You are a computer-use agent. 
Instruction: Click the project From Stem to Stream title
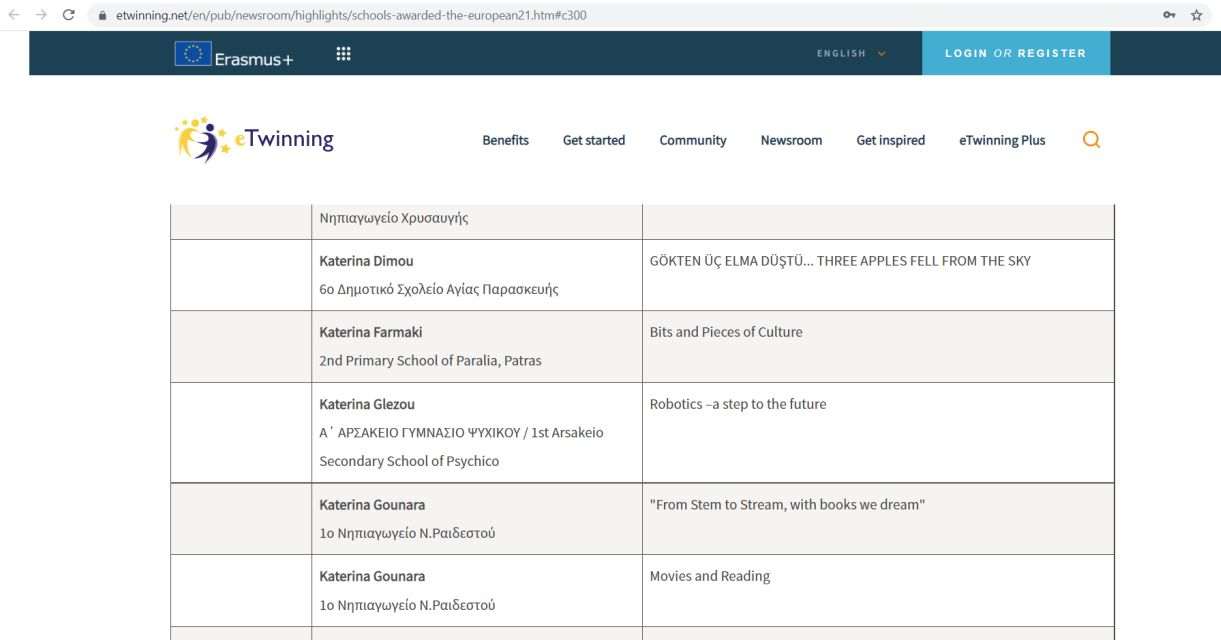787,505
